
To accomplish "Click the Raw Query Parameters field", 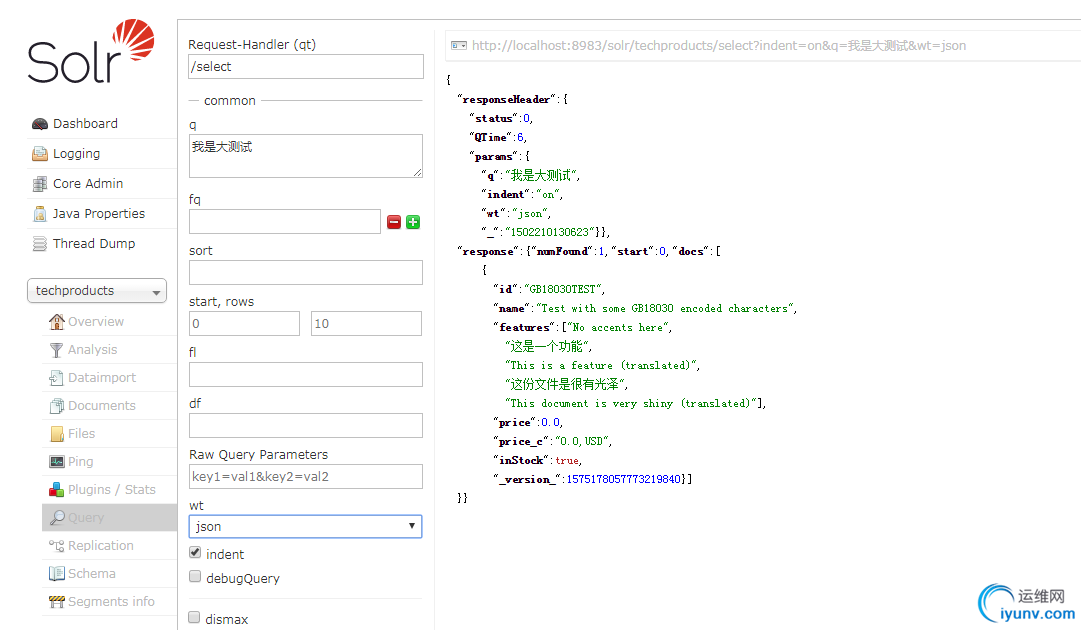I will (305, 476).
